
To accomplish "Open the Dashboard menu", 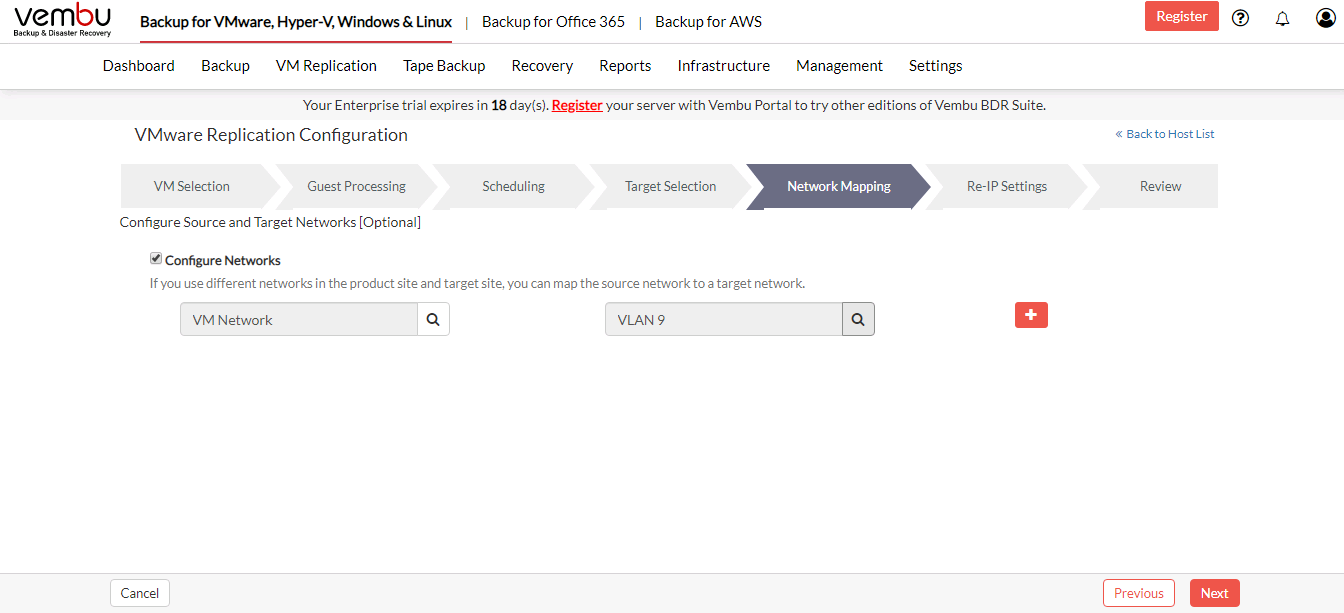I will coord(139,66).
